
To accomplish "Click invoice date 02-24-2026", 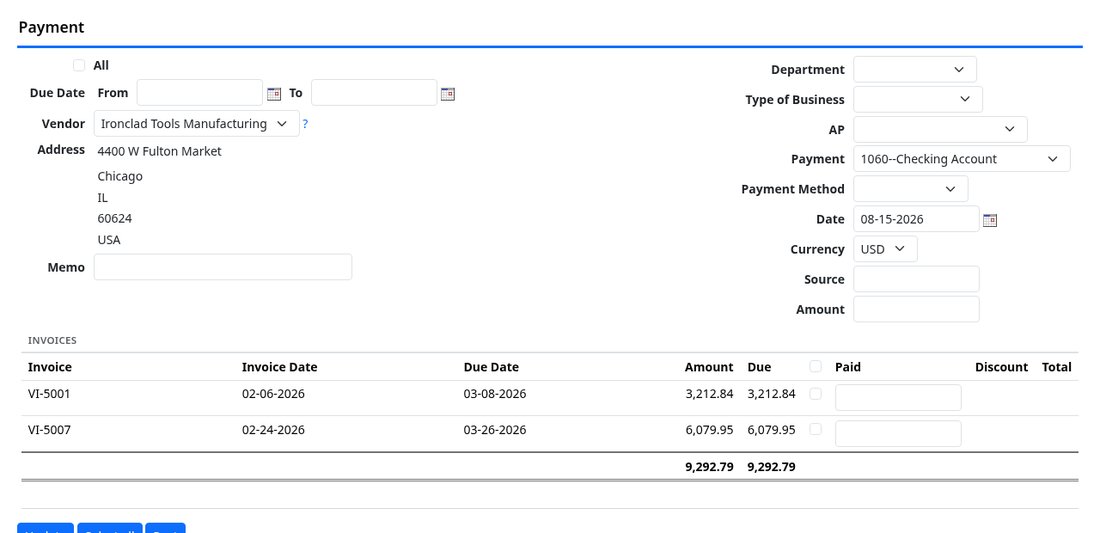I will click(x=274, y=430).
